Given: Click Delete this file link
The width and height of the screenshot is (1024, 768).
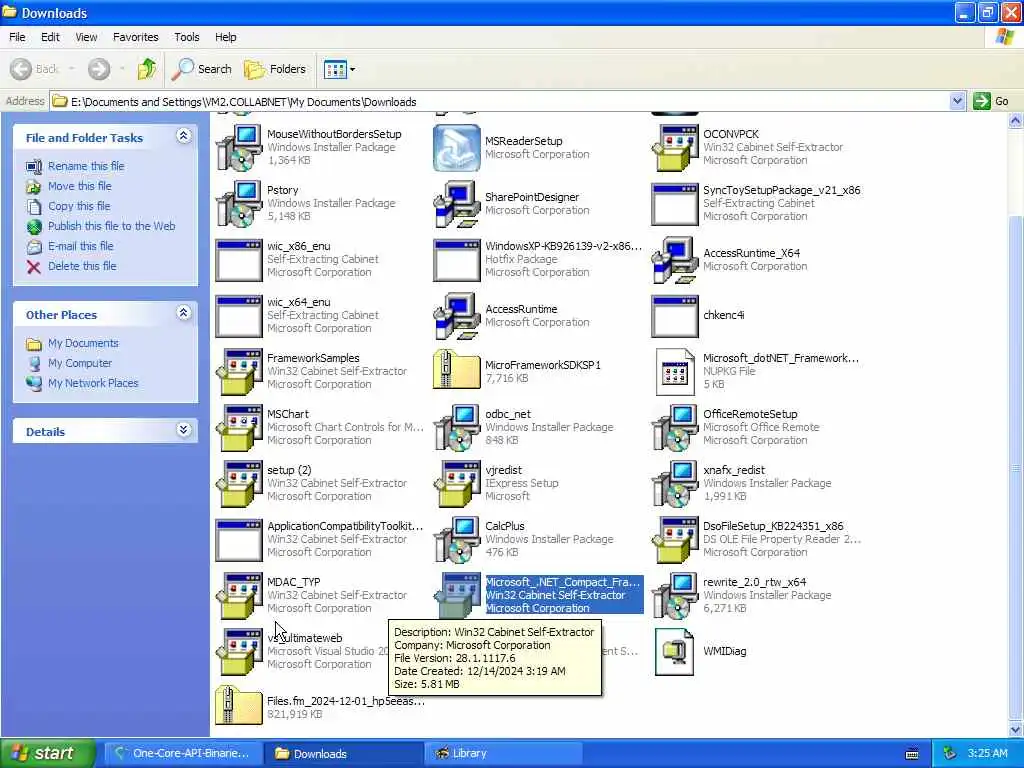Looking at the screenshot, I should click(82, 266).
